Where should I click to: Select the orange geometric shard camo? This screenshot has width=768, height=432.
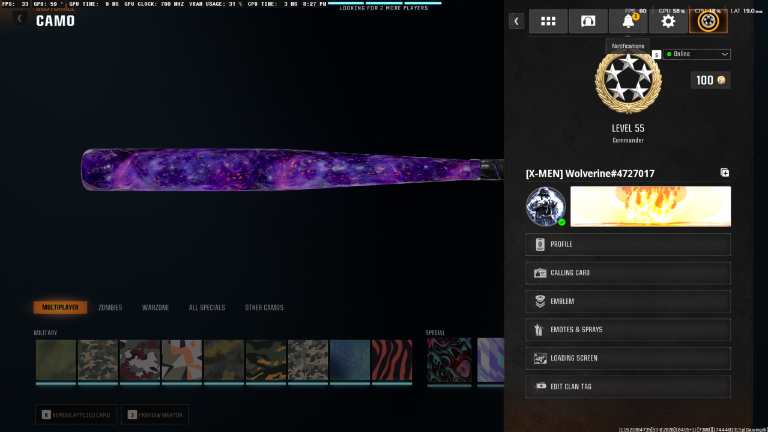pyautogui.click(x=182, y=360)
